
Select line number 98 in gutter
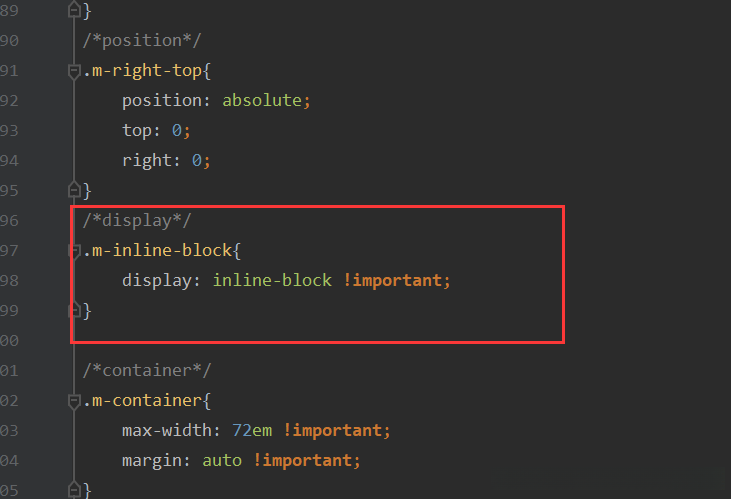[9, 280]
